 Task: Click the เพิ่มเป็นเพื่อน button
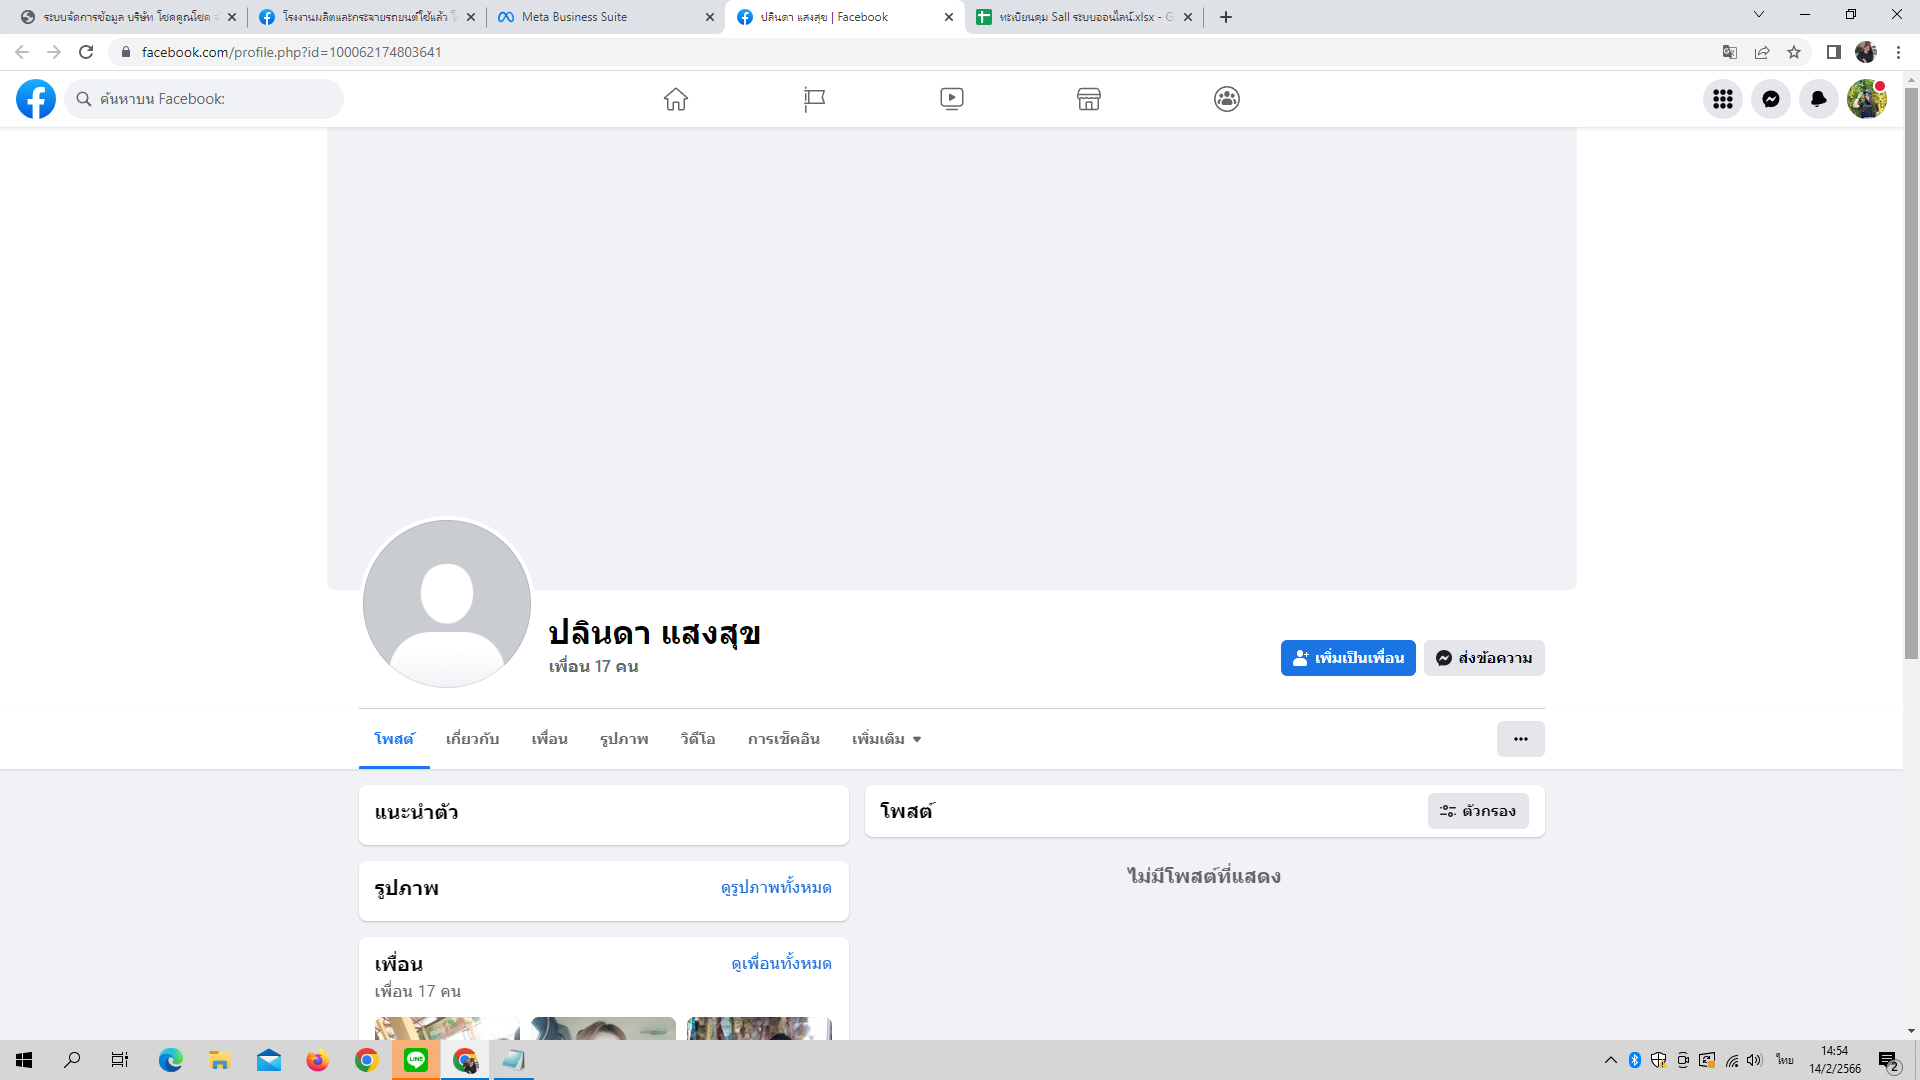[x=1348, y=658]
